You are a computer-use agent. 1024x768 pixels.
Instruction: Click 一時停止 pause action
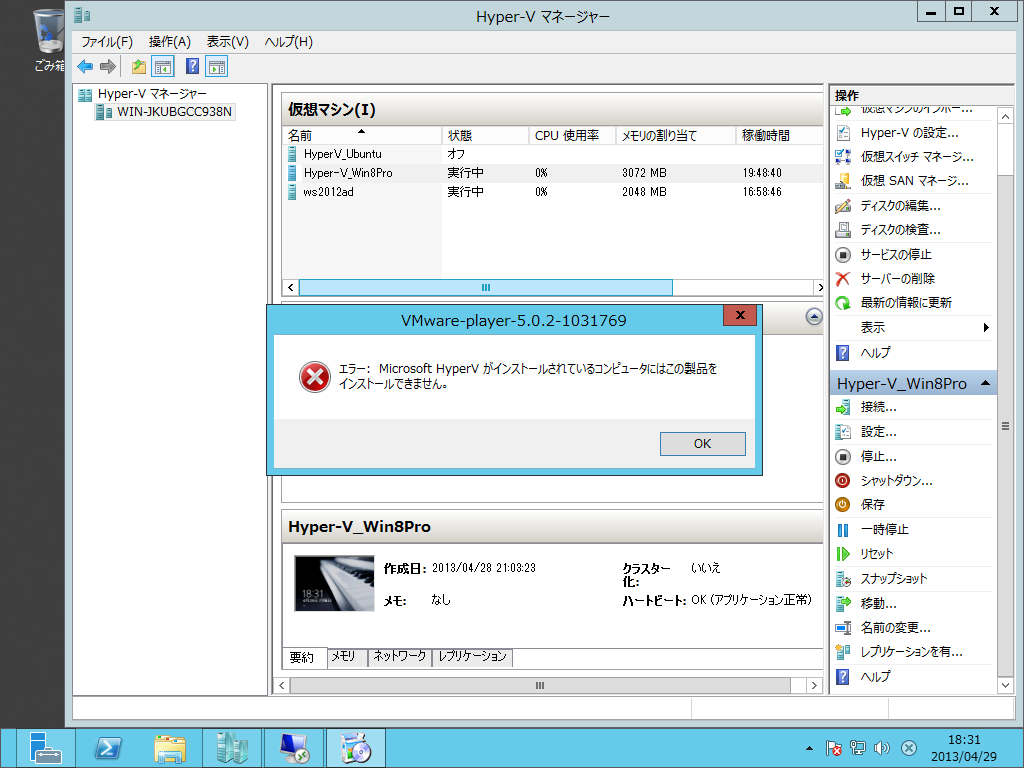(884, 530)
